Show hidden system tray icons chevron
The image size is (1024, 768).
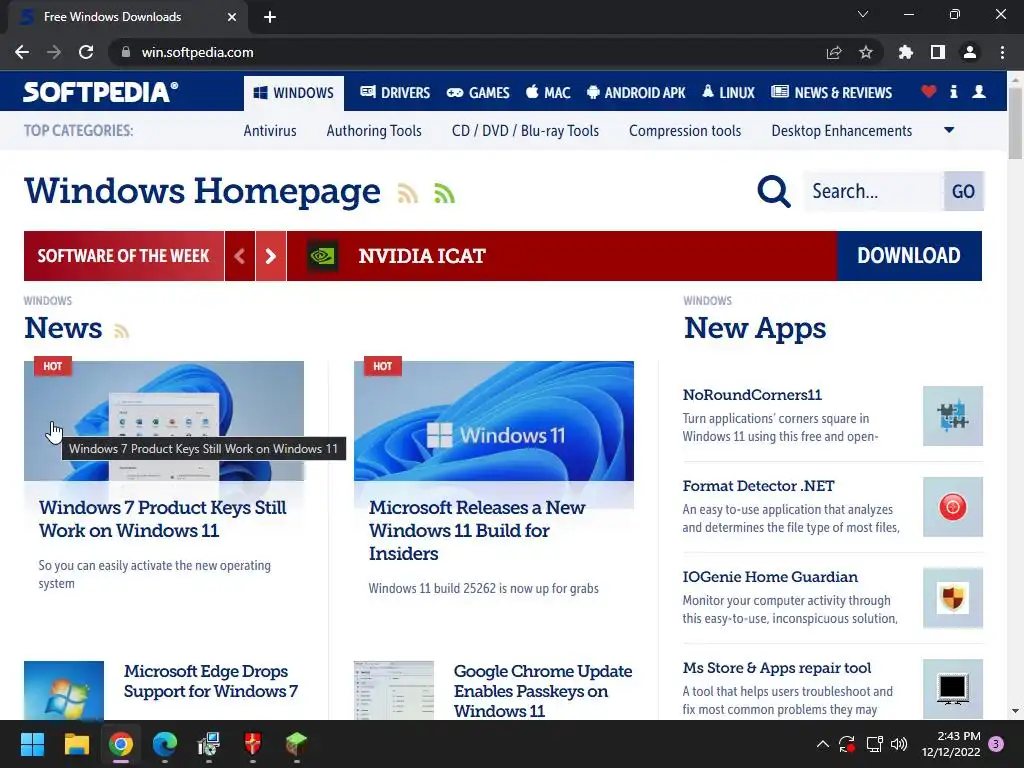823,744
